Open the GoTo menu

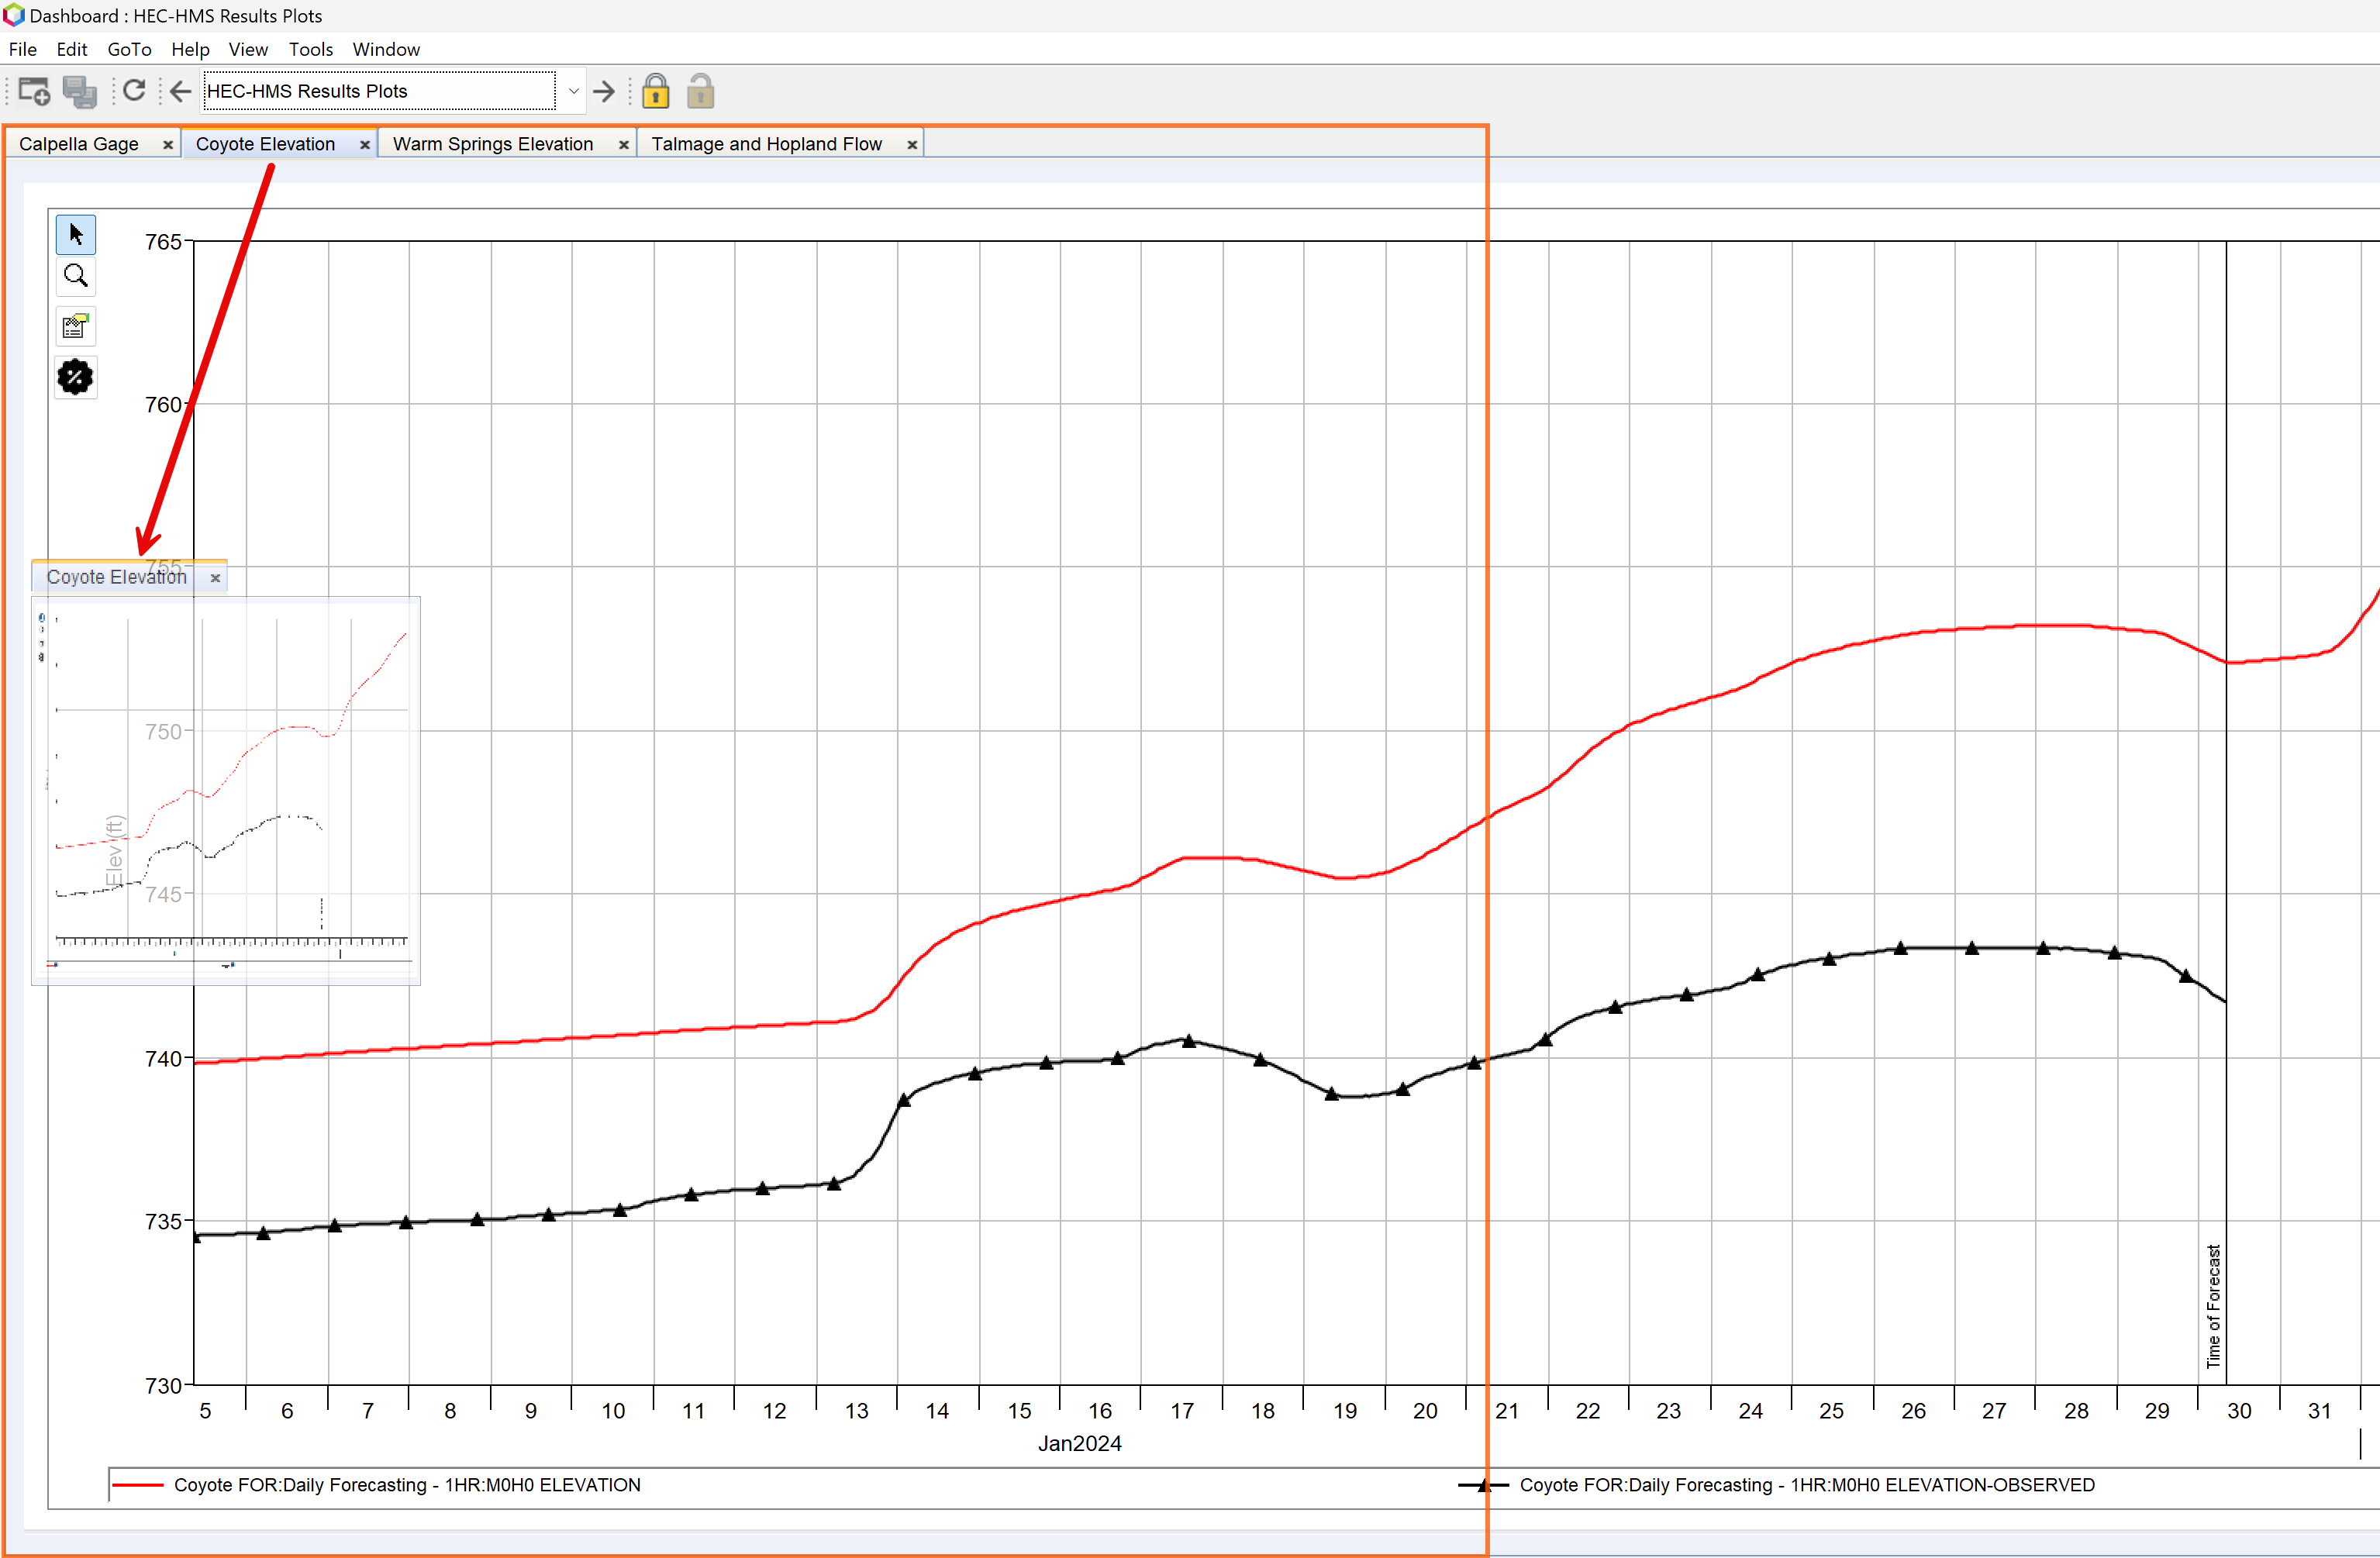coord(130,49)
